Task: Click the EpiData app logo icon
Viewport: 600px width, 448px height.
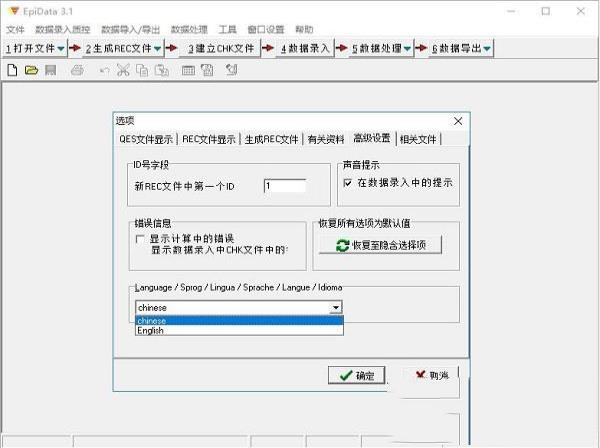Action: (x=14, y=11)
